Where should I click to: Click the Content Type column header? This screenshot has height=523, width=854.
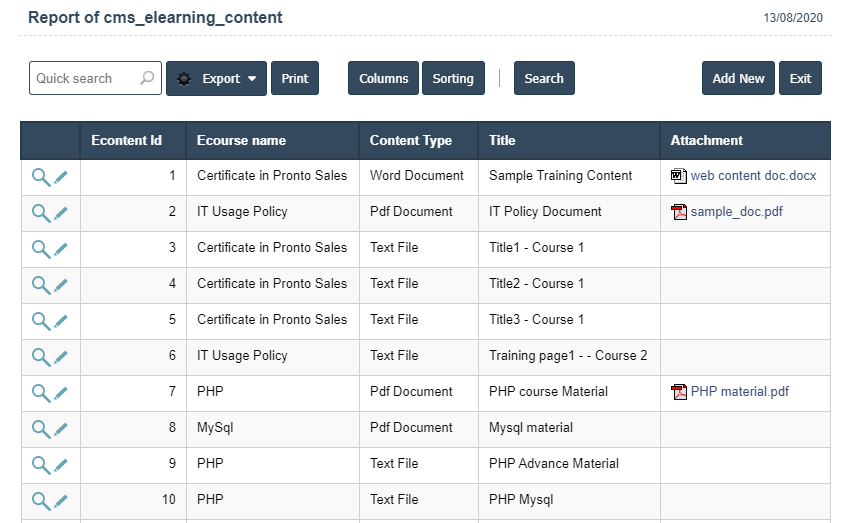click(410, 141)
